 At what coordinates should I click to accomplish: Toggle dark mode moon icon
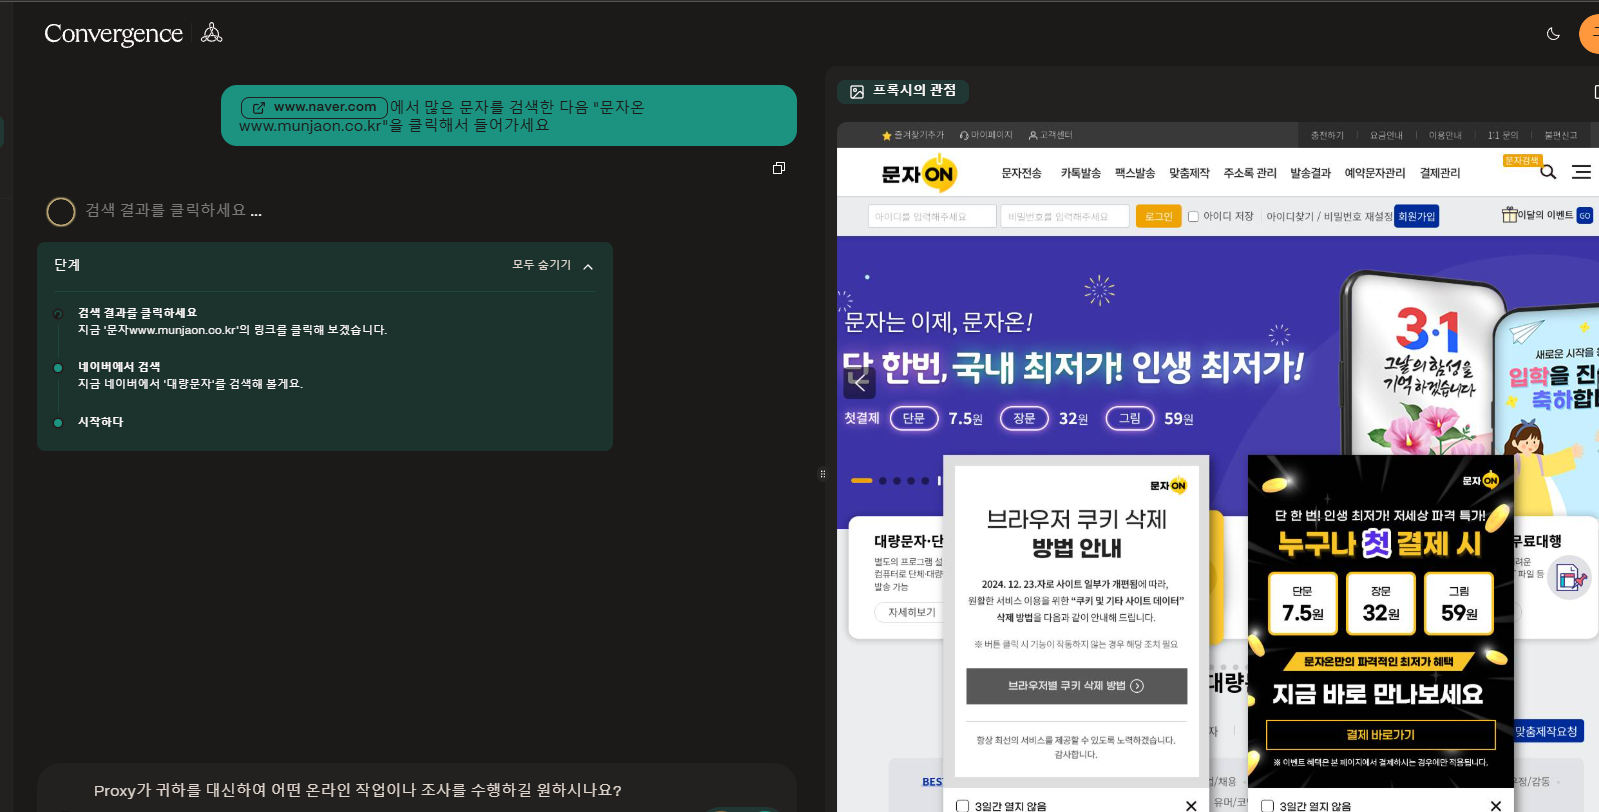pos(1553,34)
